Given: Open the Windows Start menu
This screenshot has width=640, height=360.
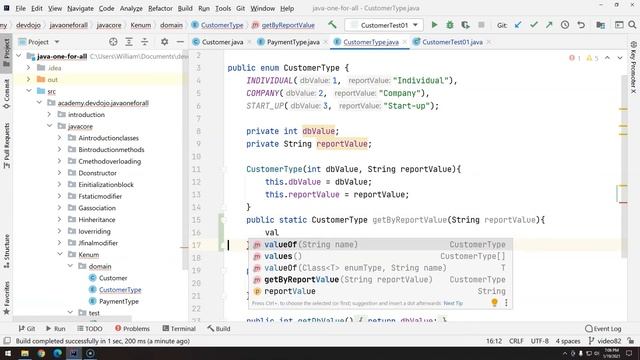Looking at the screenshot, I should click(7, 353).
